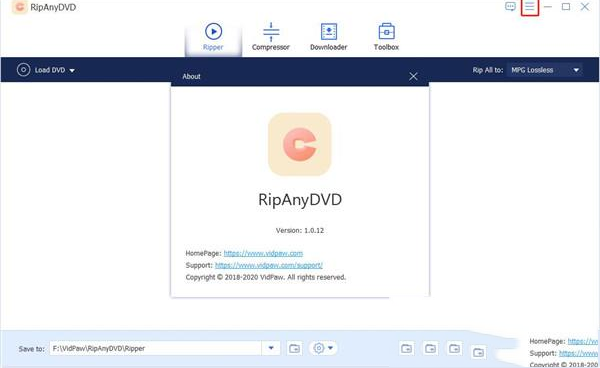Switch to the Compressor tab
Screen dimensions: 600x368
point(271,37)
